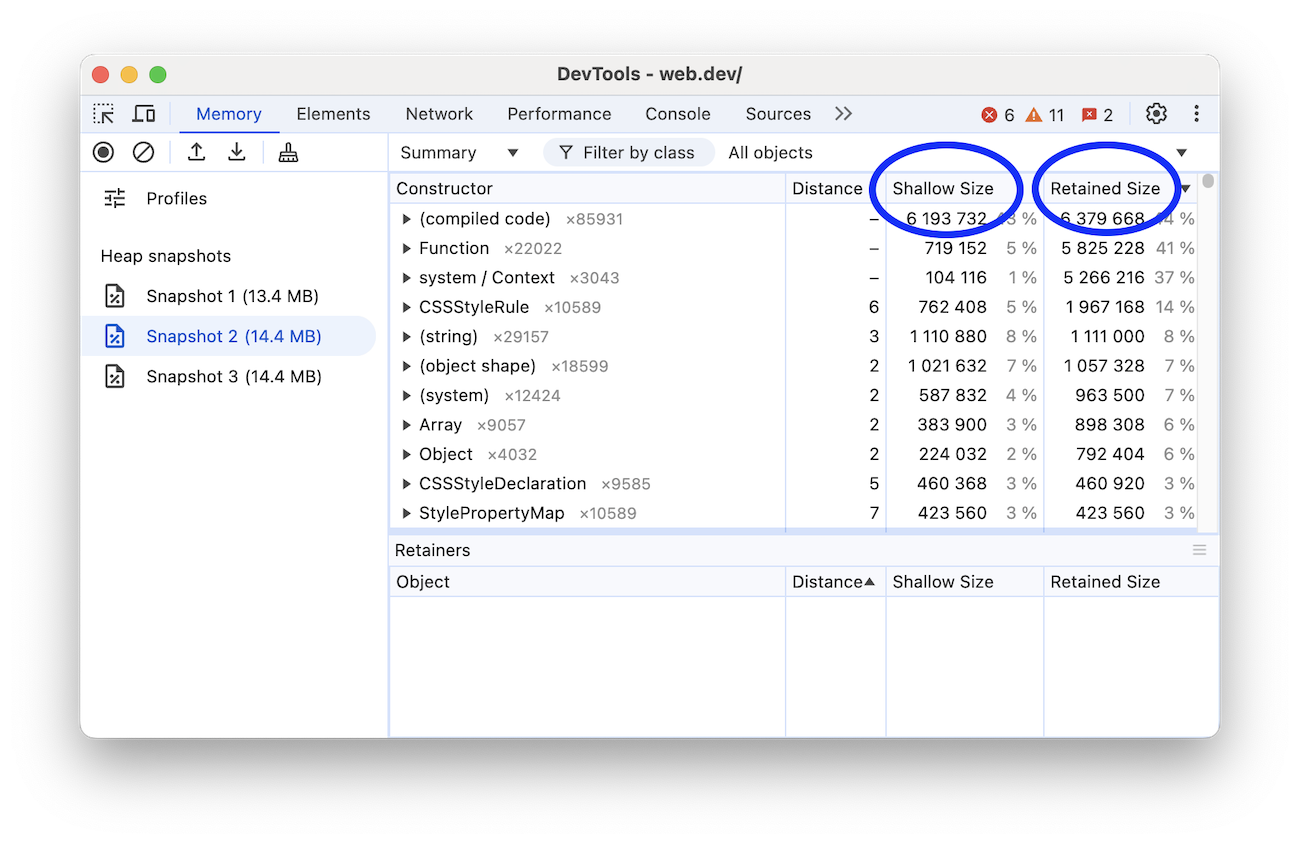View the 6 console errors badge

996,113
